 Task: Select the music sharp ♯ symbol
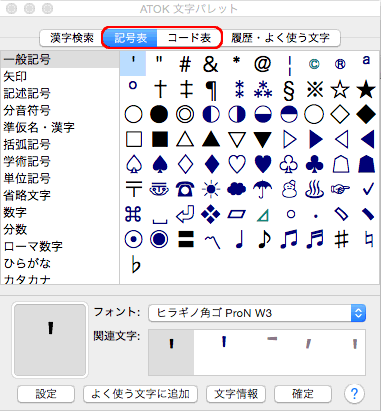point(341,239)
